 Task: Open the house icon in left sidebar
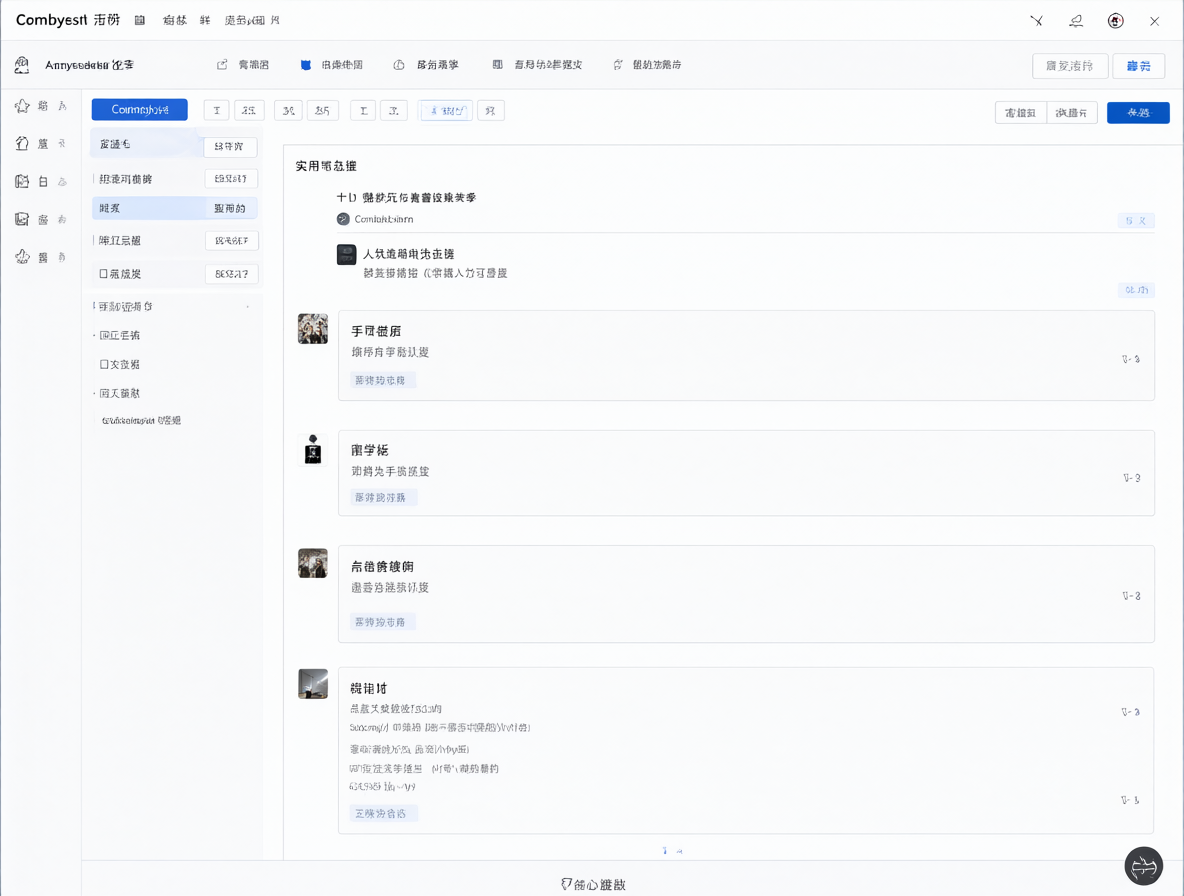click(22, 143)
